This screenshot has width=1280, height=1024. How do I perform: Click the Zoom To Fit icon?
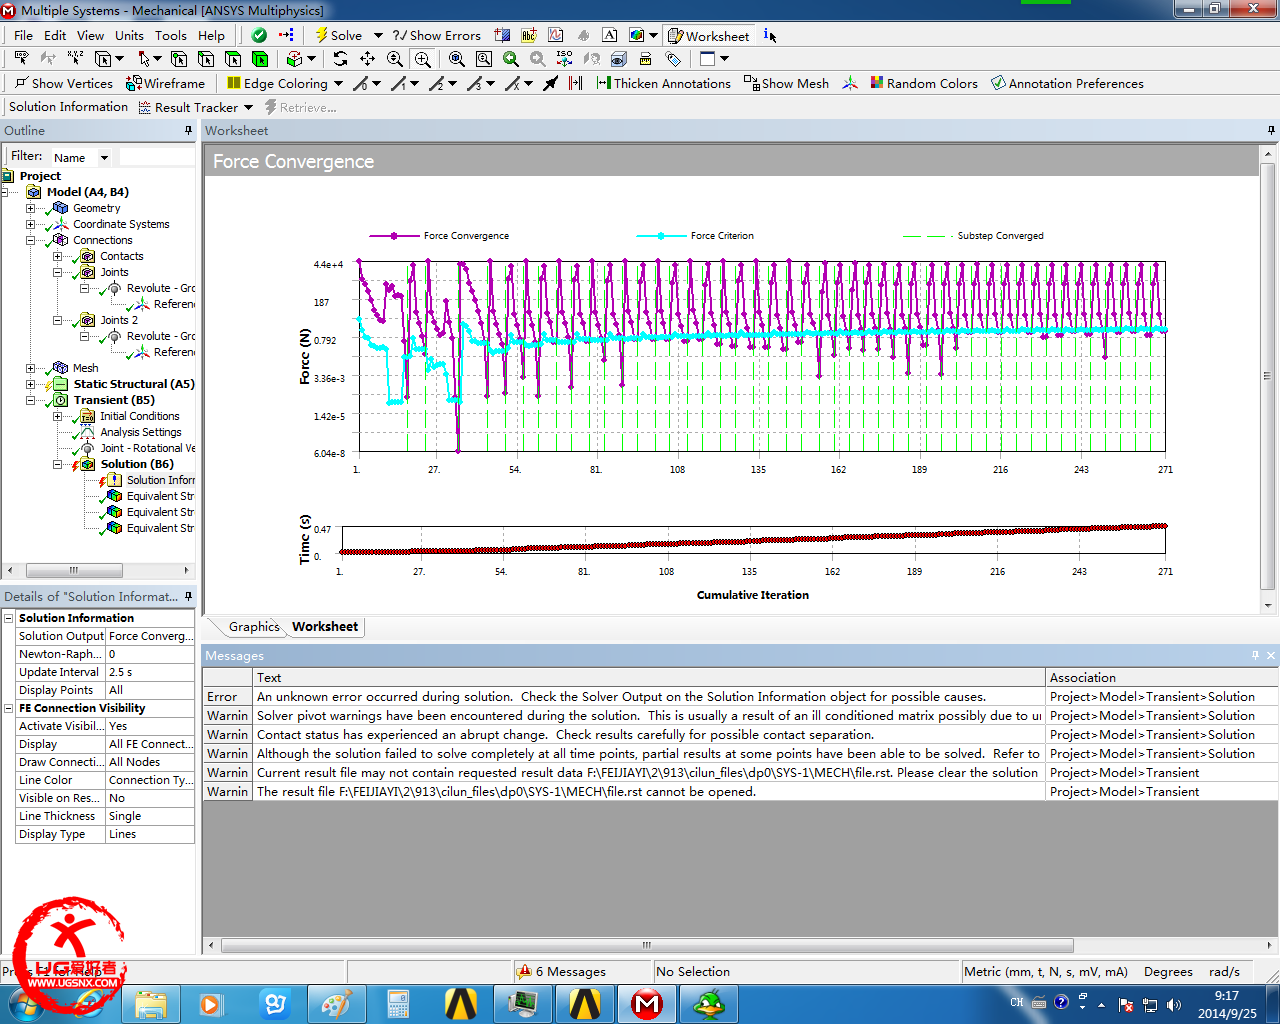point(456,59)
